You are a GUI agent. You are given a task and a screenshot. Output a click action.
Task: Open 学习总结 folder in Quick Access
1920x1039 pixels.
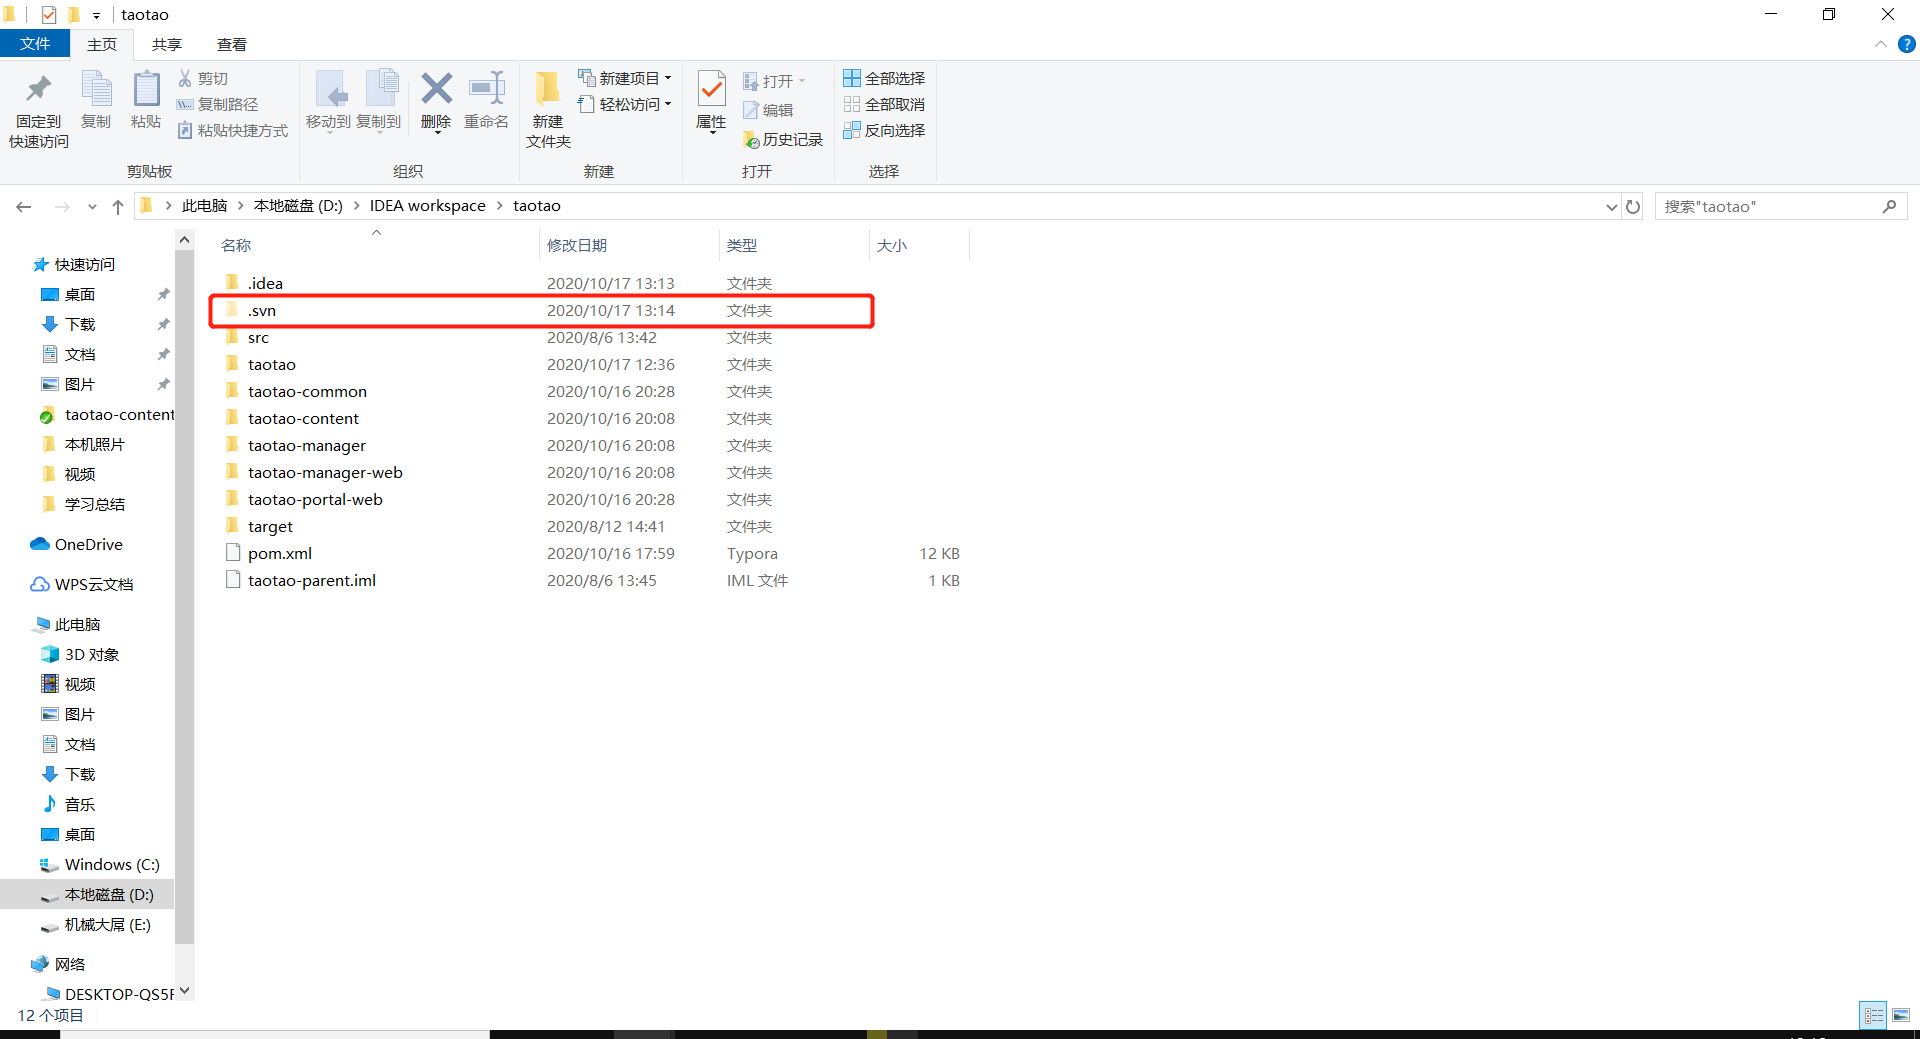click(94, 504)
